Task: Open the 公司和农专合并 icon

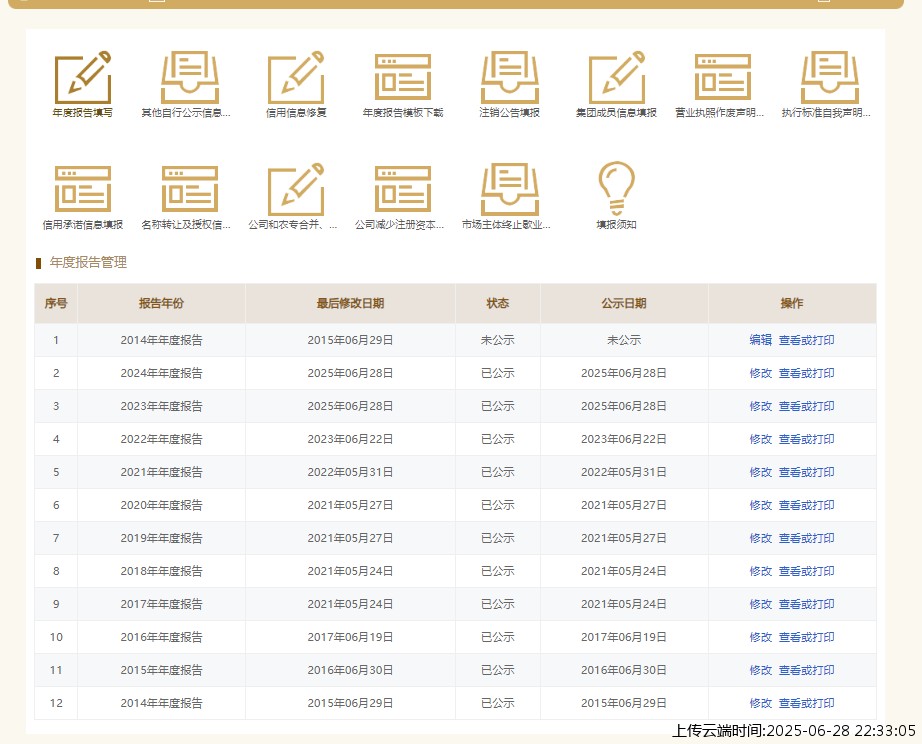Action: 296,189
